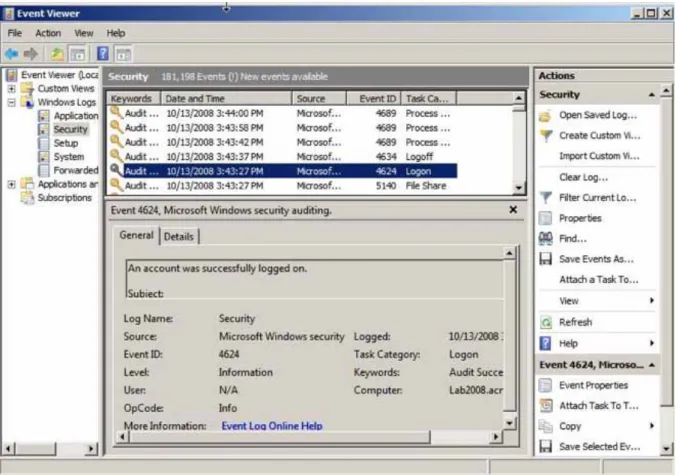
Task: Click the Application log icon in tree
Action: (43, 116)
